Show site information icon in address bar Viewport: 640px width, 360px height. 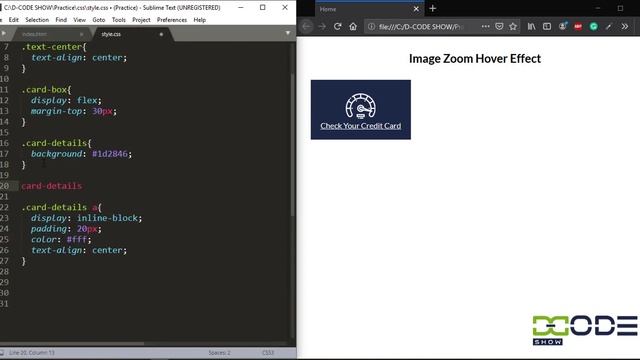click(x=371, y=27)
